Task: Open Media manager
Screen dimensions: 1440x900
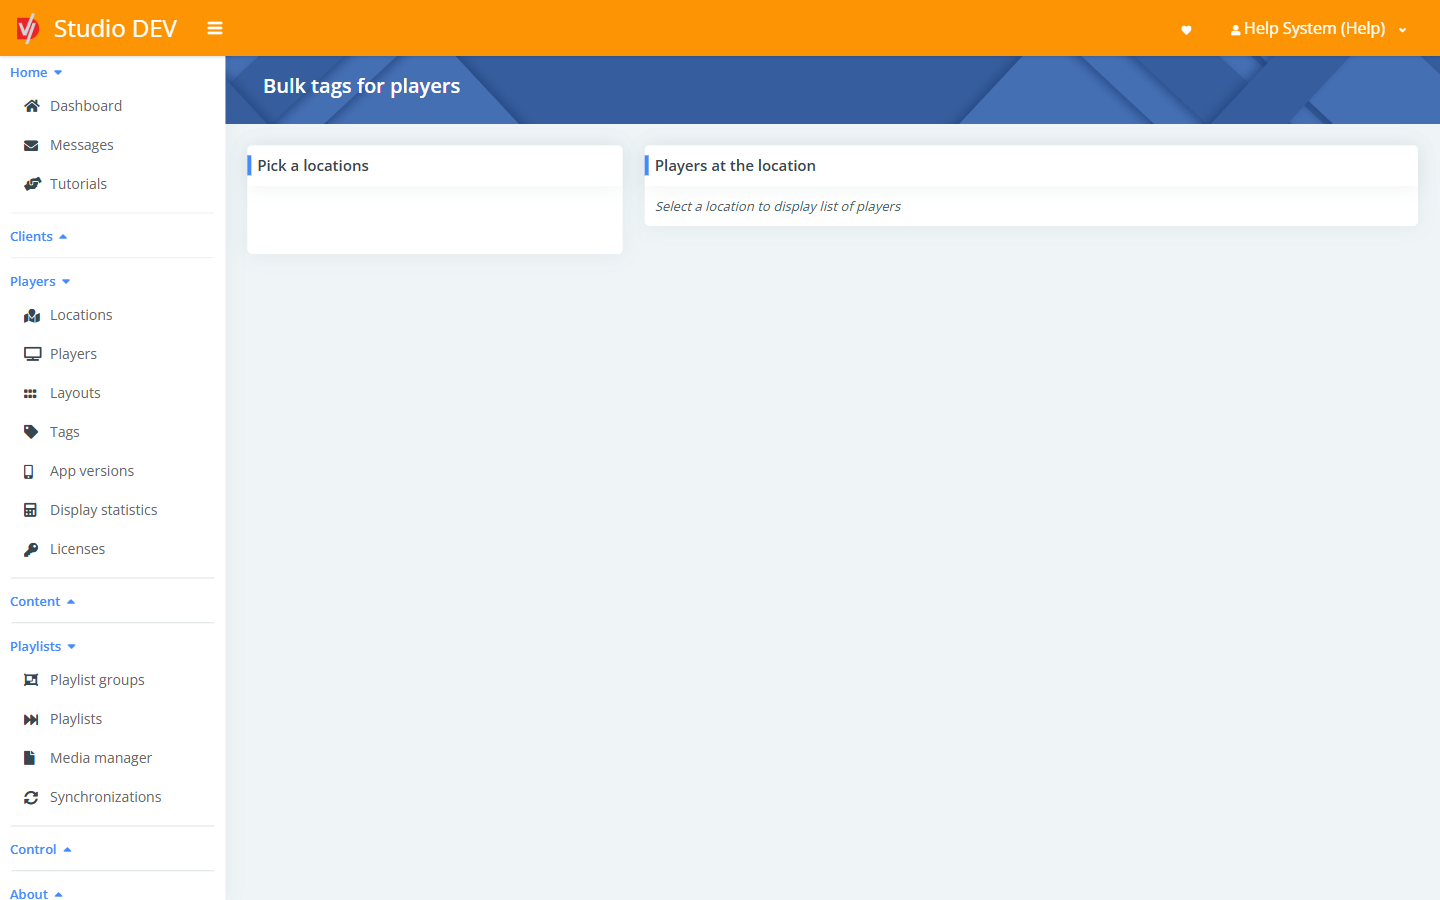Action: [101, 758]
